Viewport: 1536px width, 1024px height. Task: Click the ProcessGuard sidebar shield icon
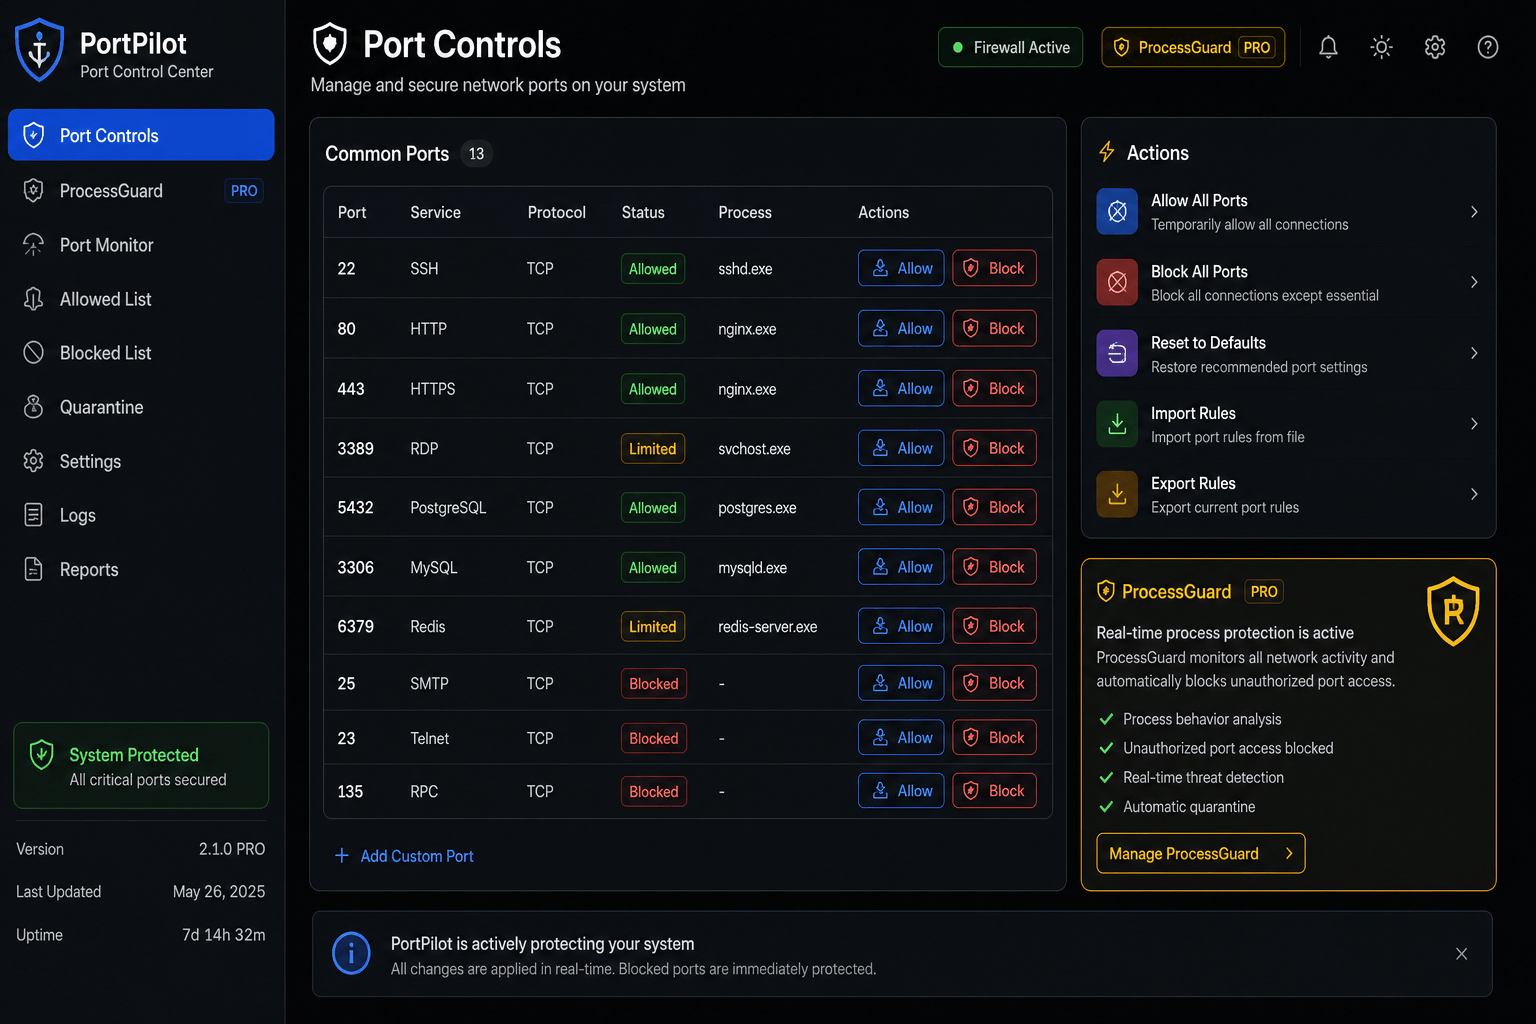click(x=33, y=190)
